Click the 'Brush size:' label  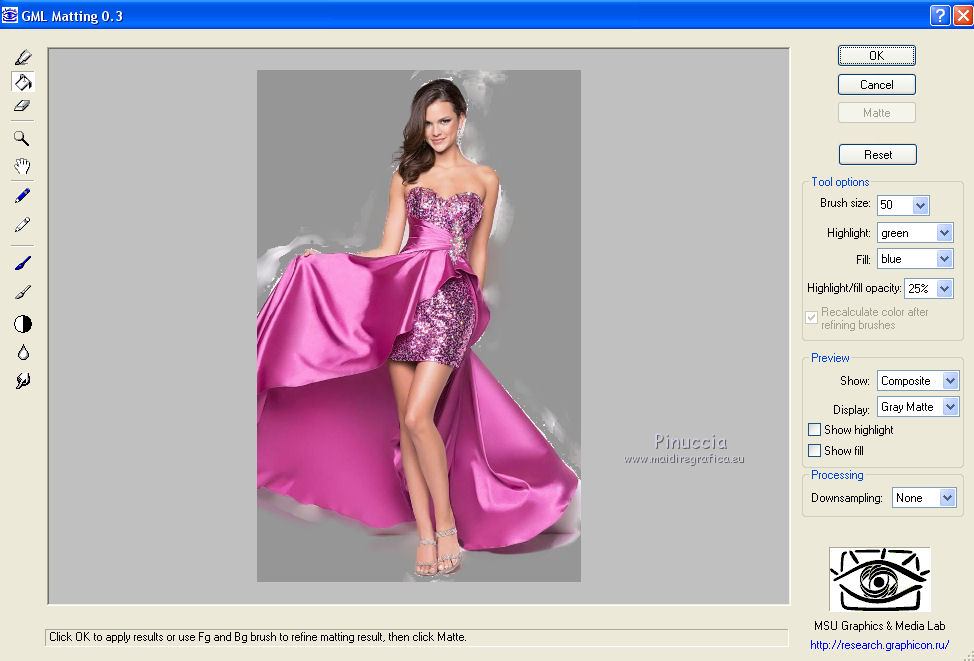coord(845,203)
